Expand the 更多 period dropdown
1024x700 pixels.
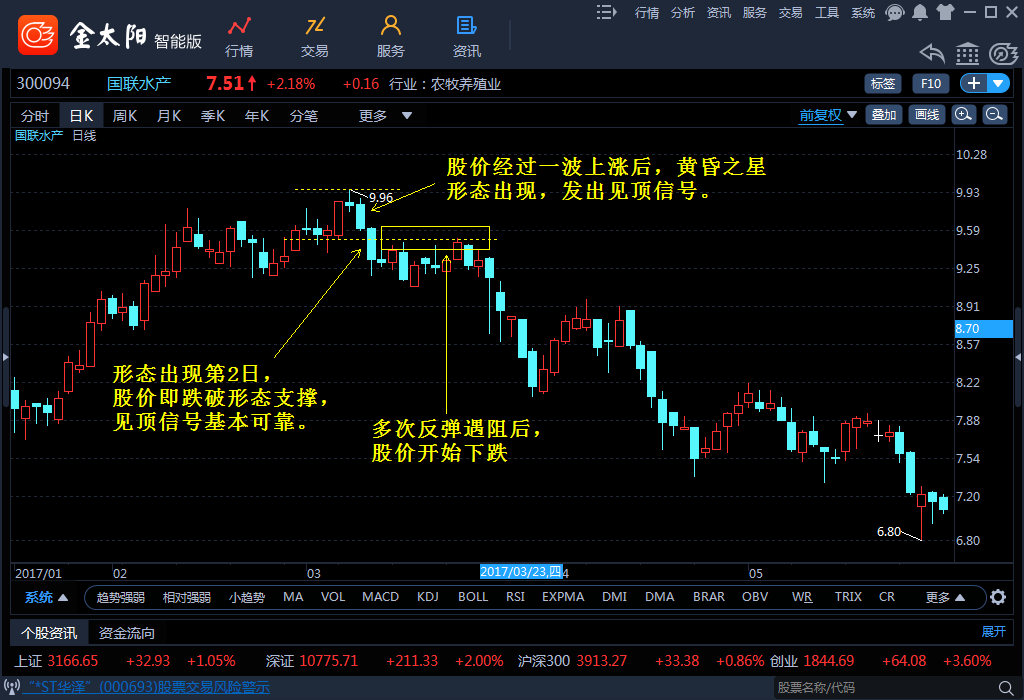385,116
